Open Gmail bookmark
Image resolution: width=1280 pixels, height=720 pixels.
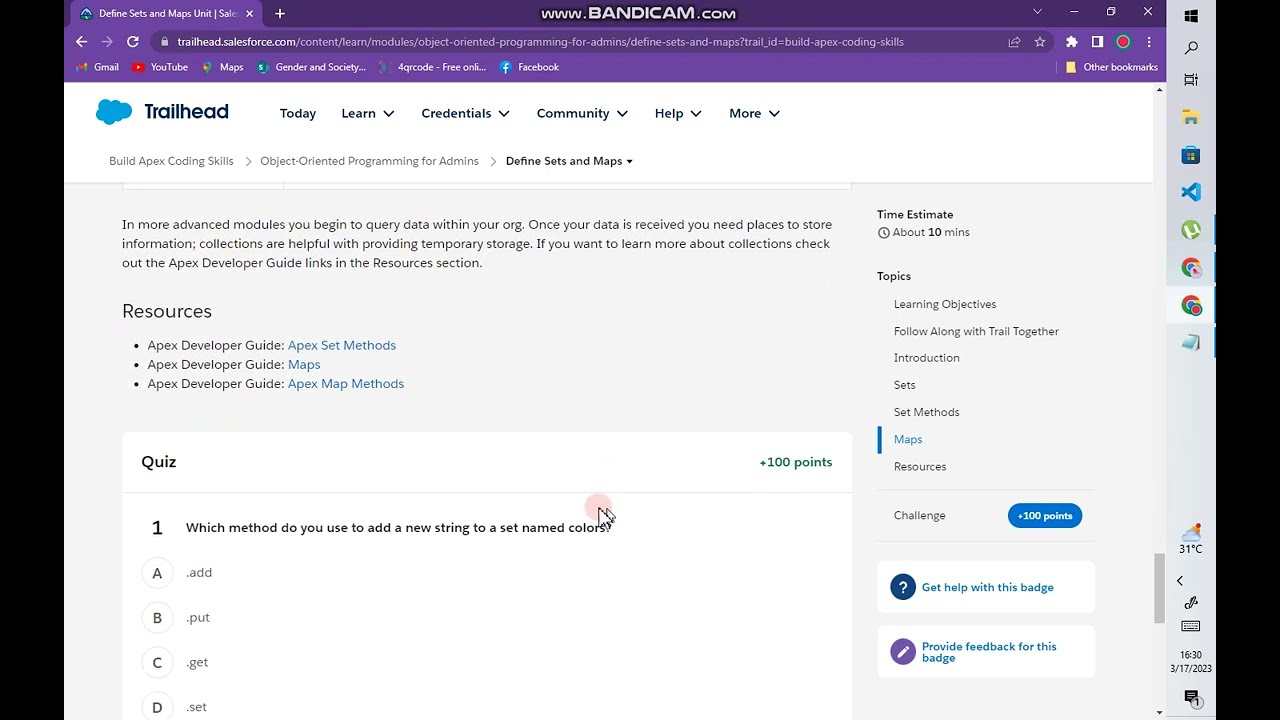pyautogui.click(x=98, y=67)
